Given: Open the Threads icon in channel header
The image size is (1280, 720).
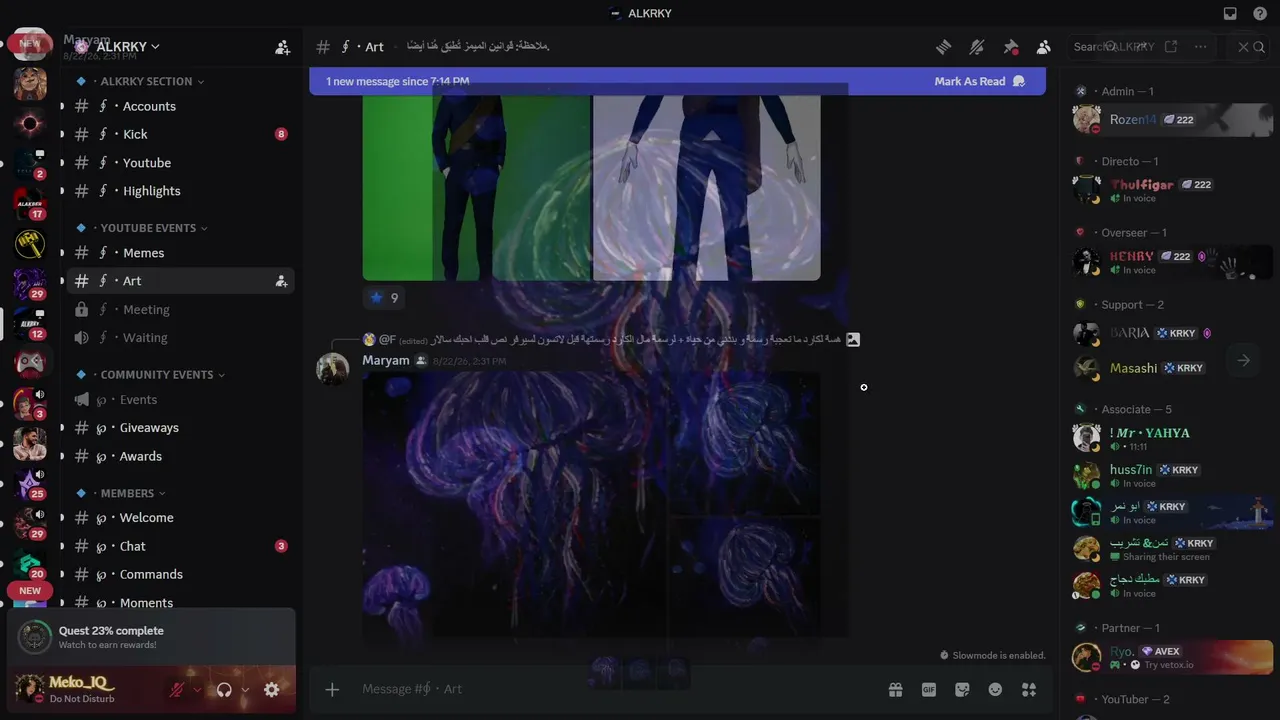Looking at the screenshot, I should (x=943, y=47).
